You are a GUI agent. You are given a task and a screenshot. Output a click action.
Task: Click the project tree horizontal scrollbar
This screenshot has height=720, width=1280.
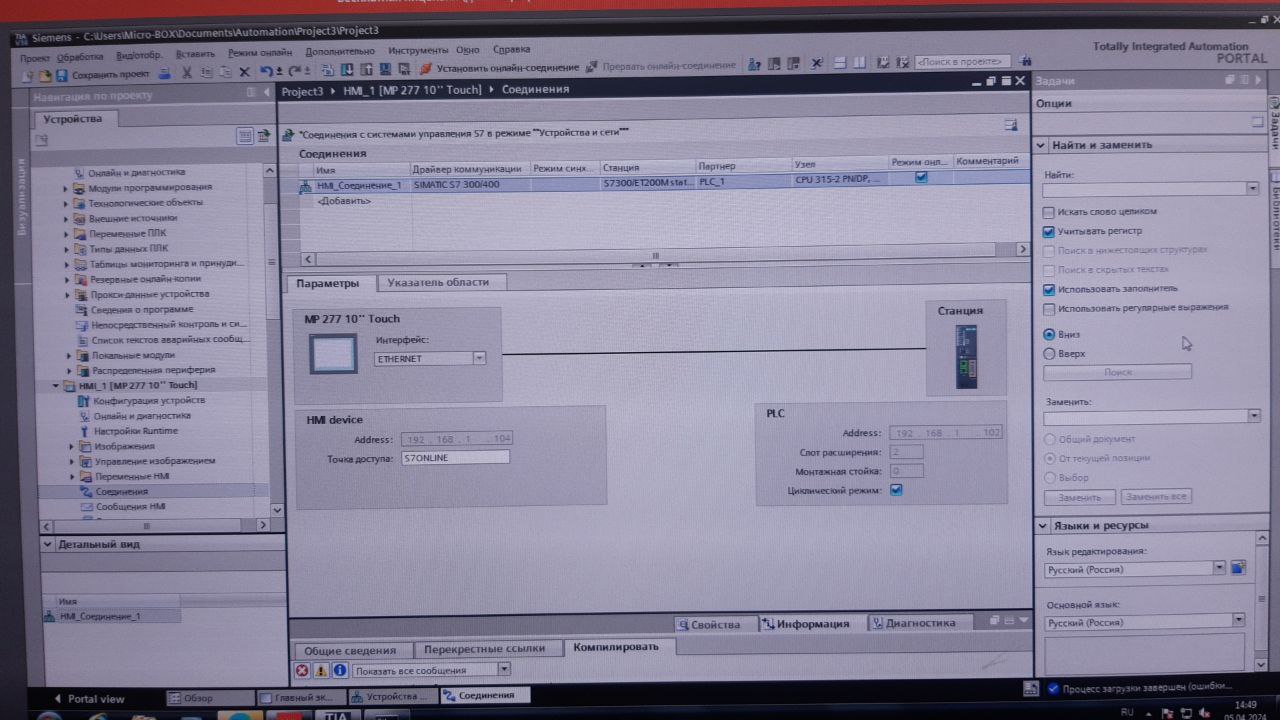tap(155, 525)
